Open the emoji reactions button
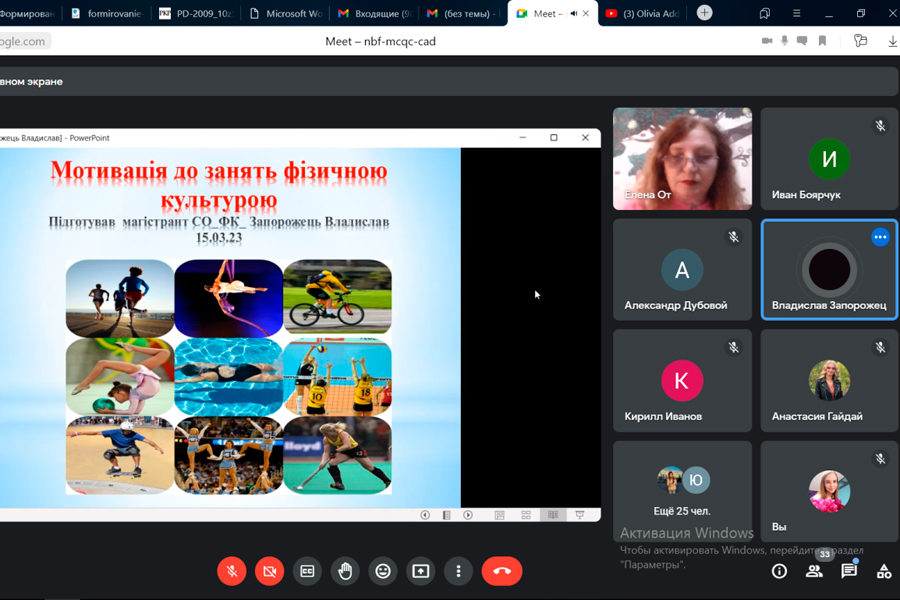 pyautogui.click(x=383, y=571)
